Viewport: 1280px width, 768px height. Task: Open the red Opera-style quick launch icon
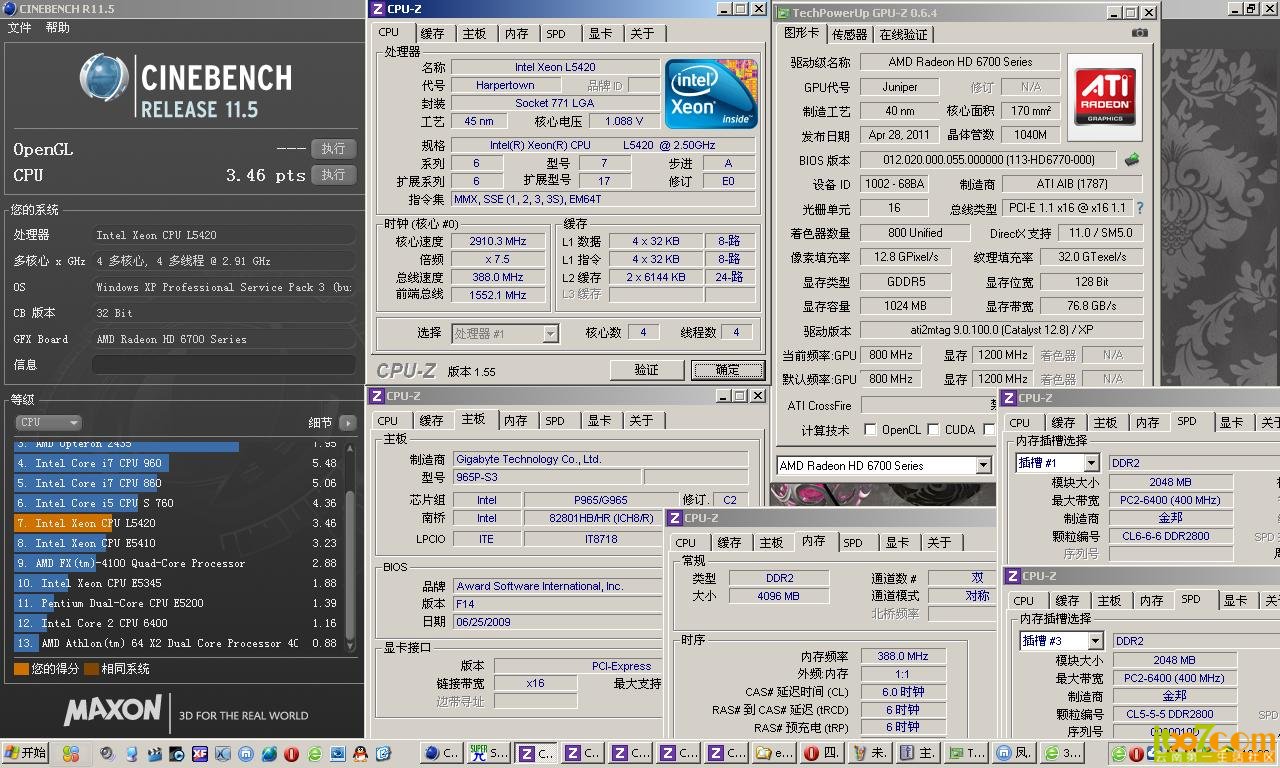tap(291, 753)
